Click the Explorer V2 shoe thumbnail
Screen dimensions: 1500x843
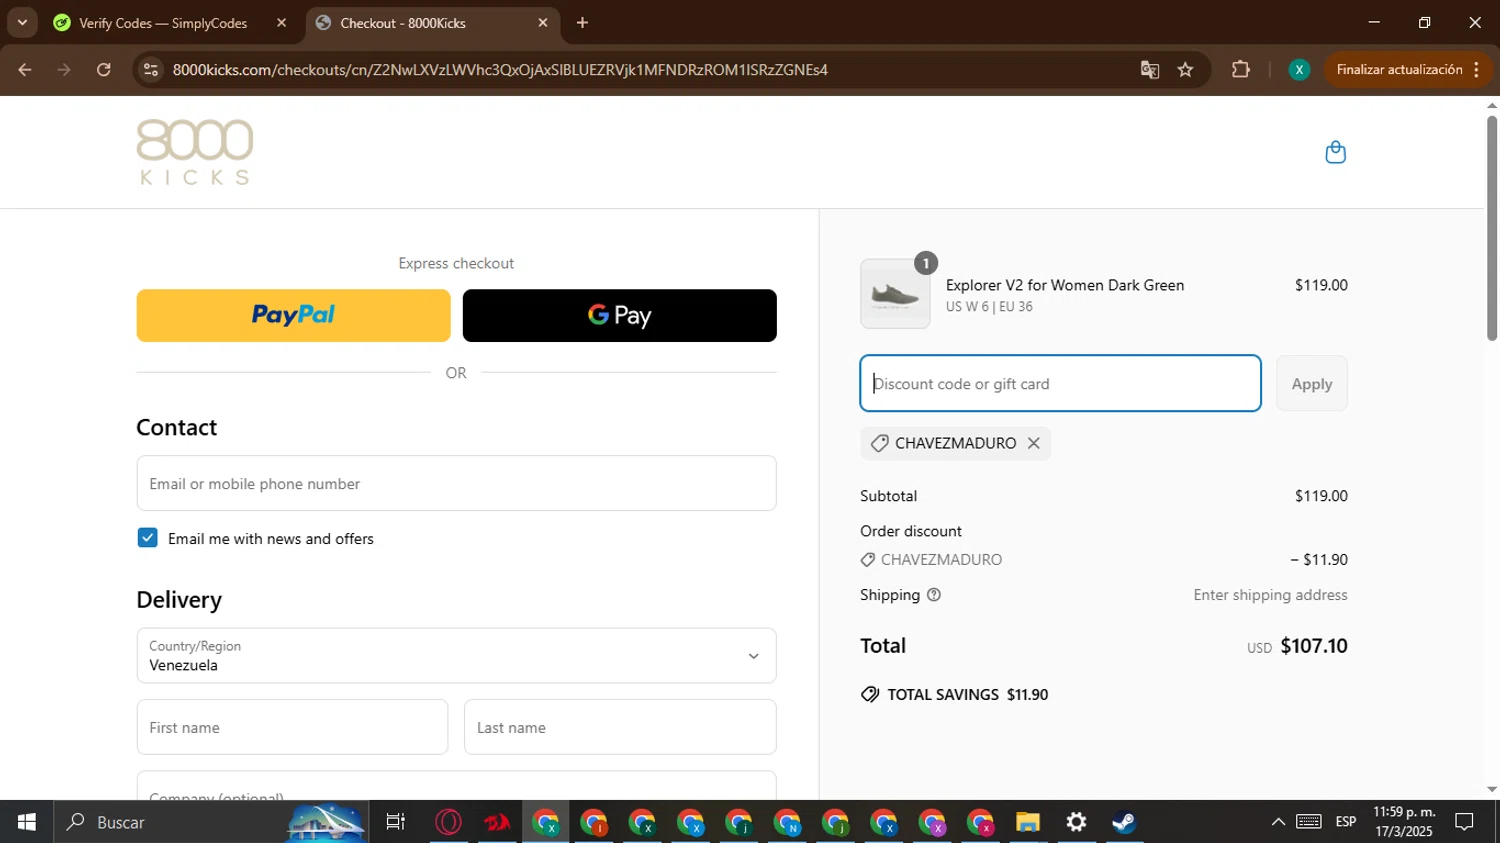[895, 294]
